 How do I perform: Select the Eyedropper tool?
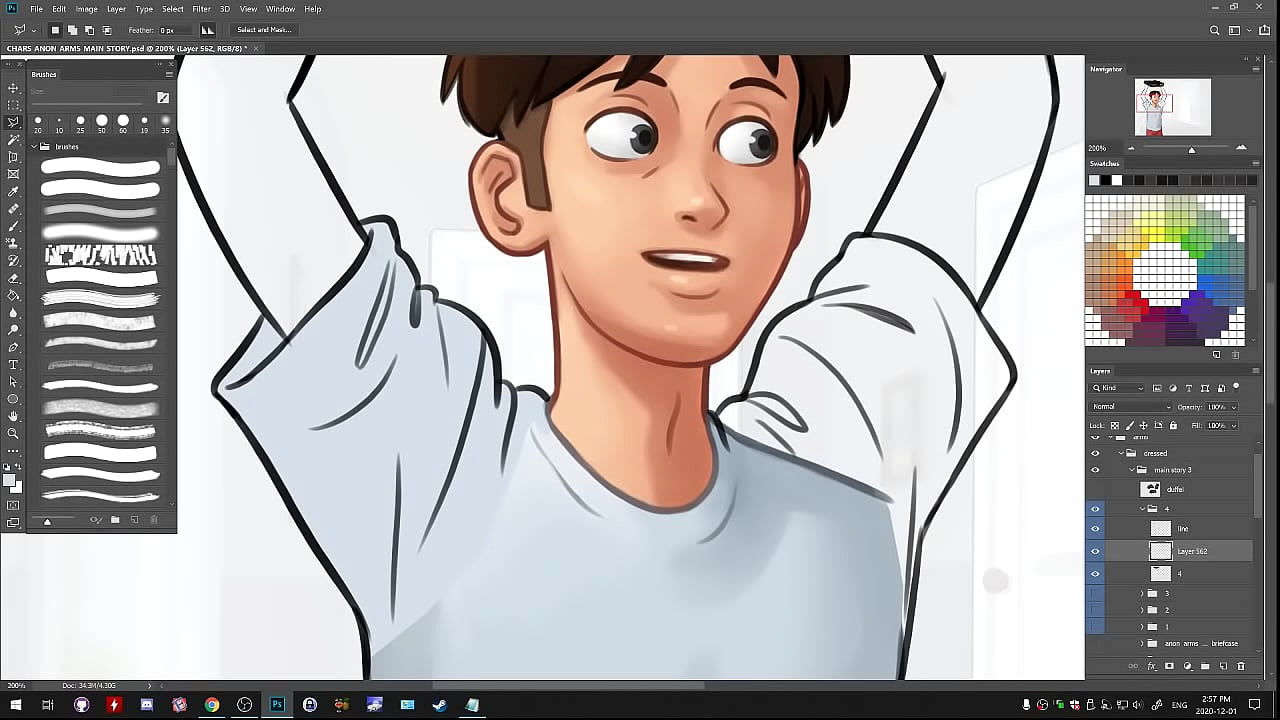(x=13, y=192)
